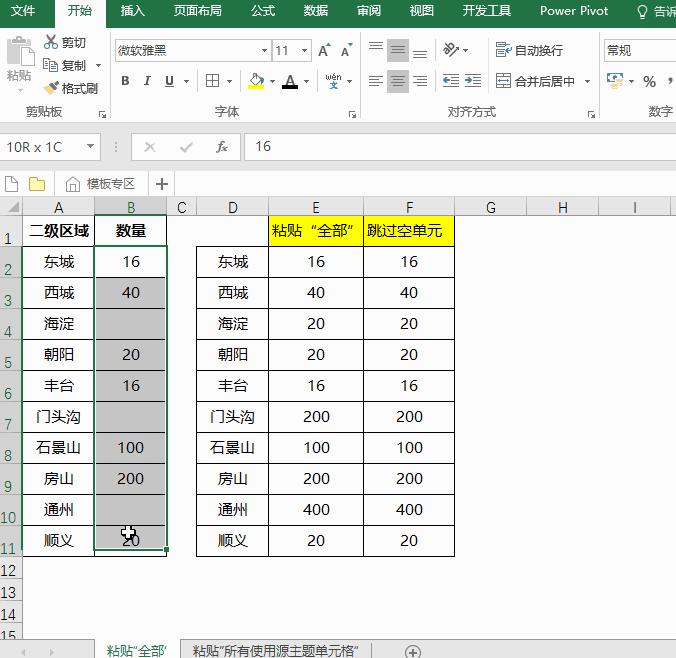Click the Copy button

click(x=65, y=66)
